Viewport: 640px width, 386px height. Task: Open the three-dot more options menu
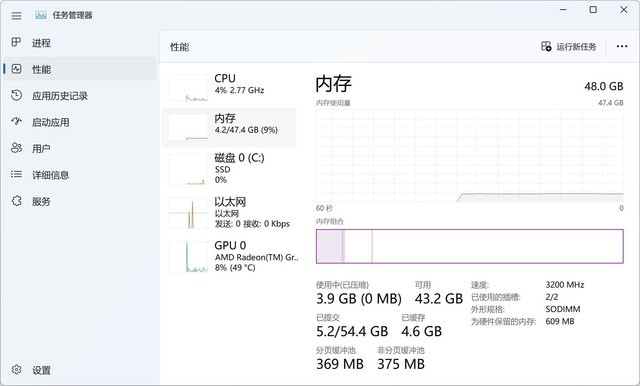tap(622, 47)
